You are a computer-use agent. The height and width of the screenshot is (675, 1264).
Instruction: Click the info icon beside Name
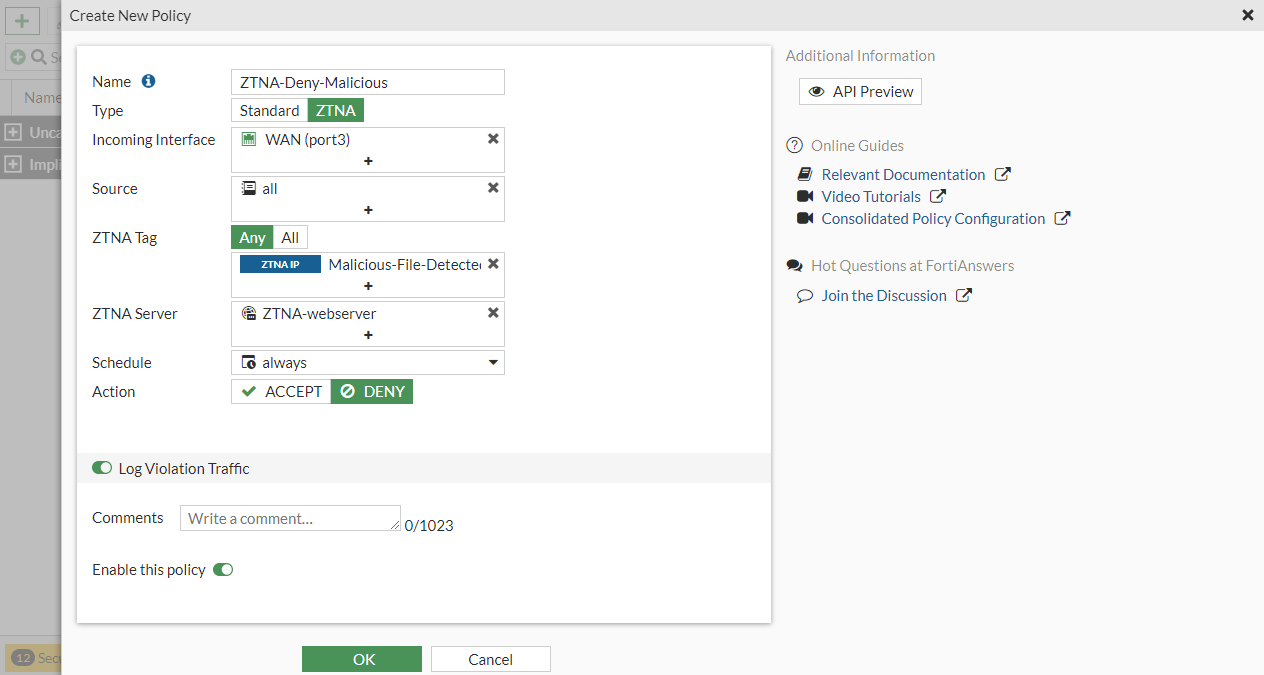tap(149, 81)
